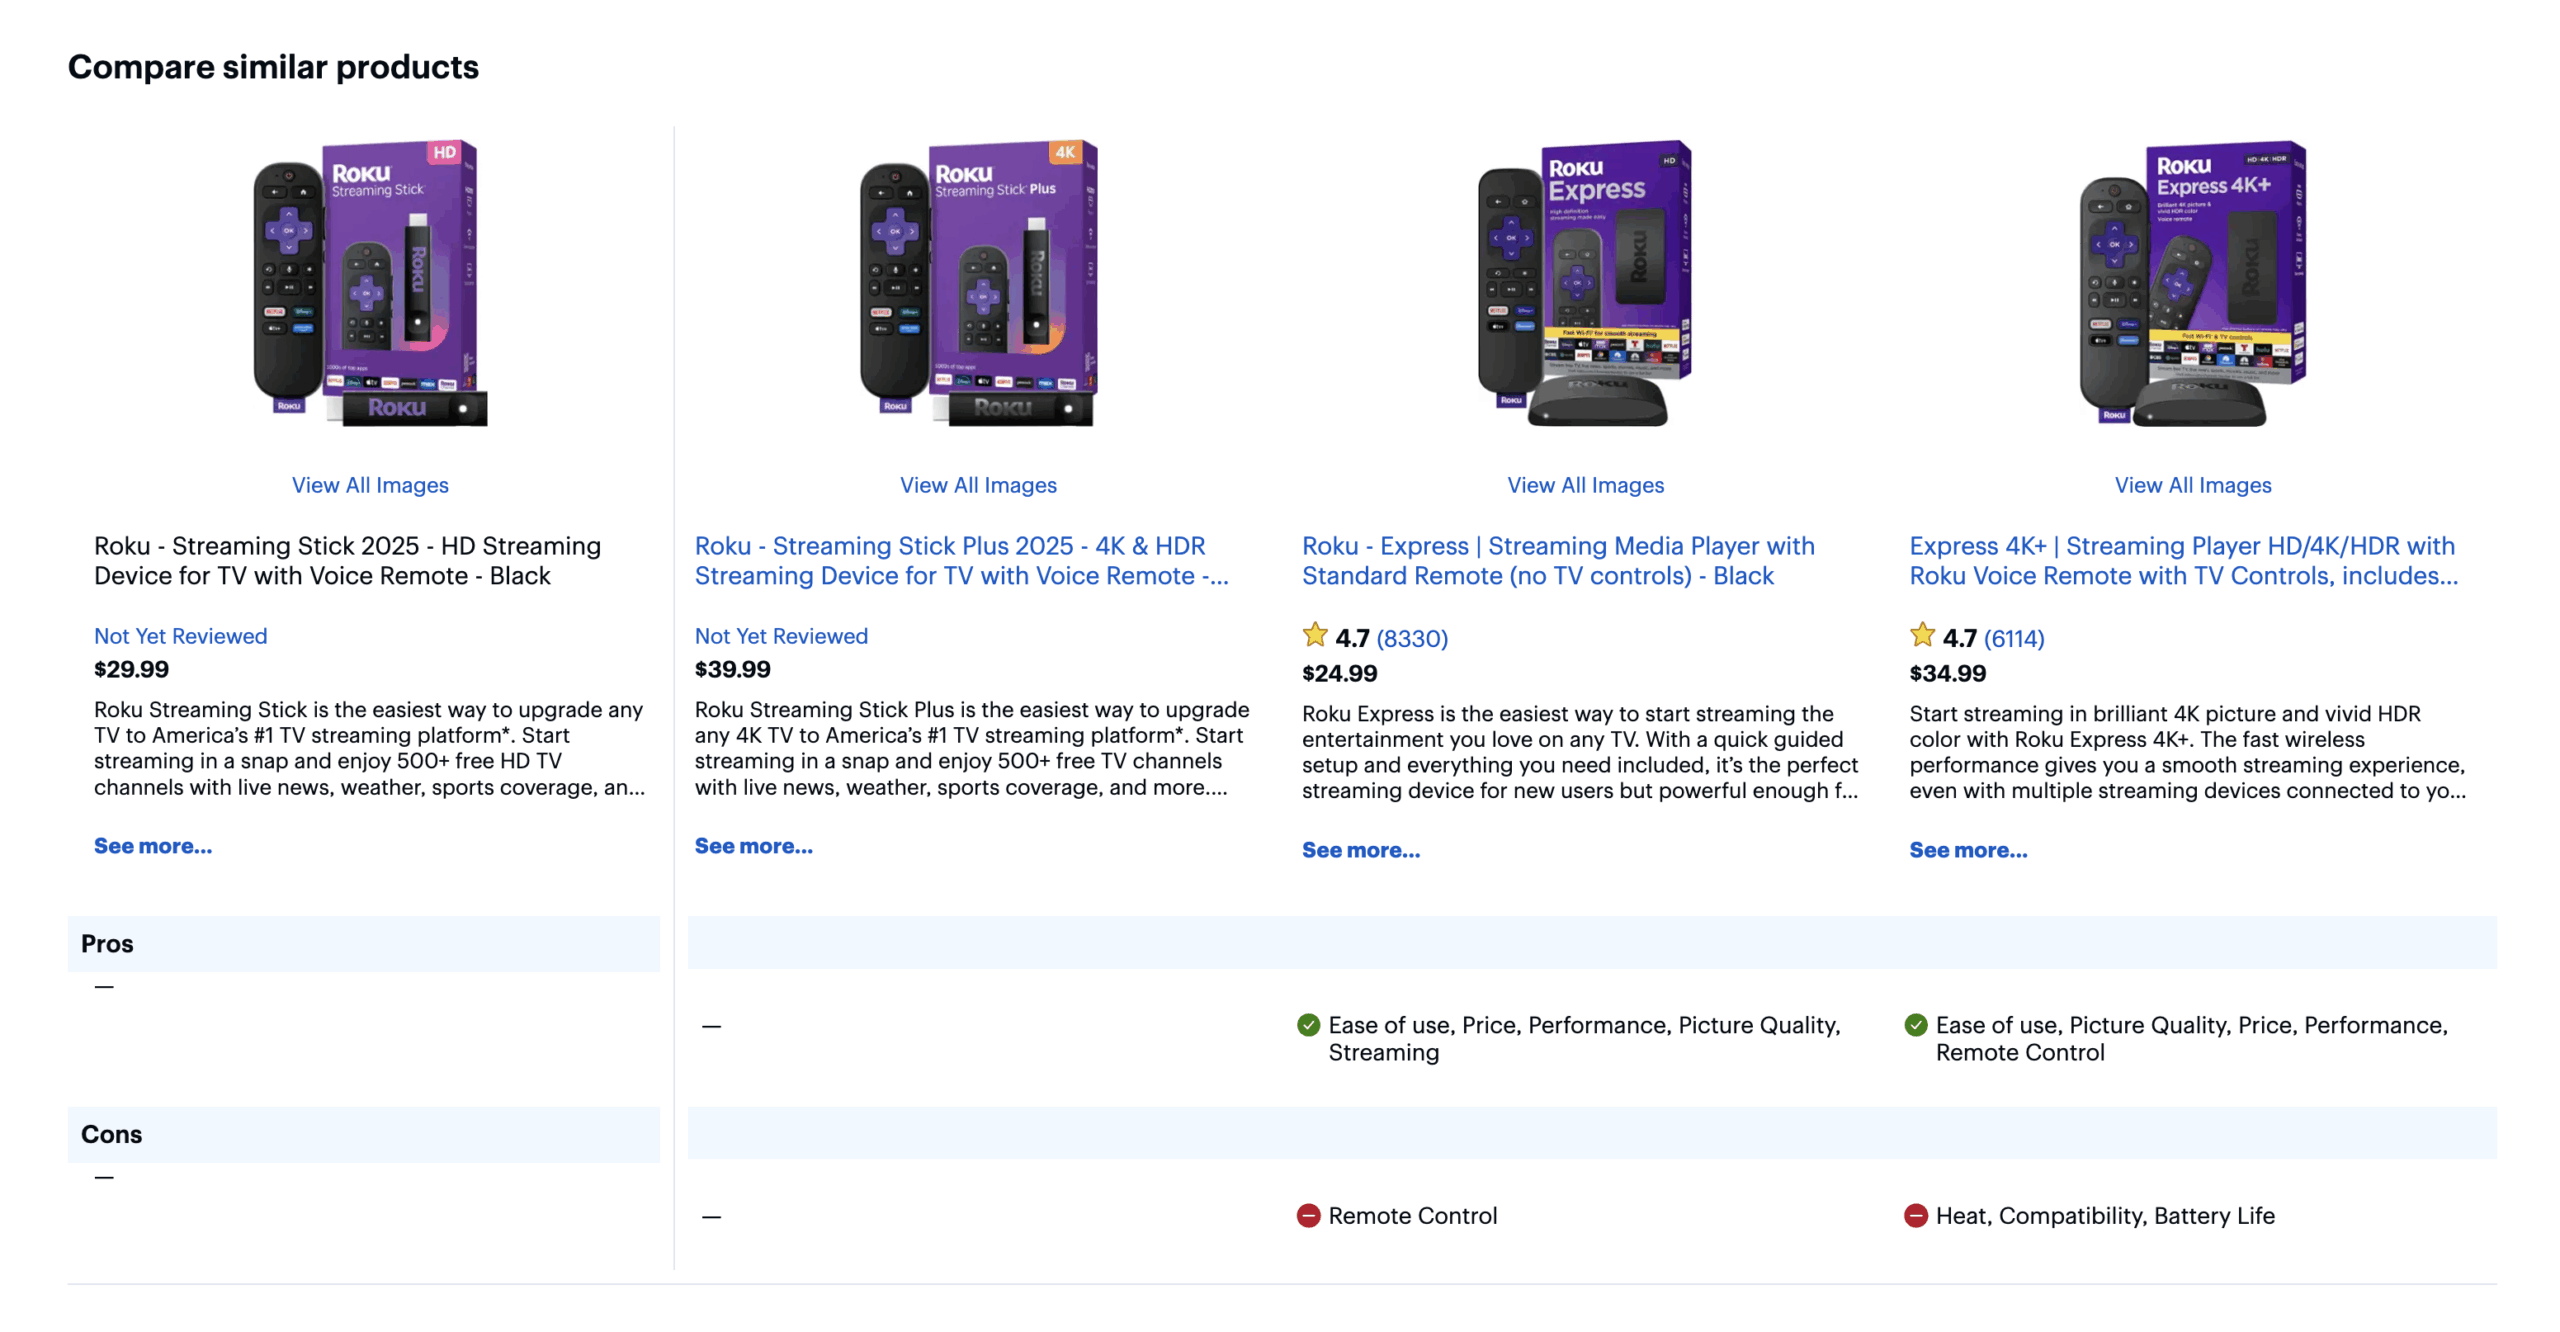The image size is (2560, 1332).
Task: View all images for Streaming Stick Plus
Action: 978,485
